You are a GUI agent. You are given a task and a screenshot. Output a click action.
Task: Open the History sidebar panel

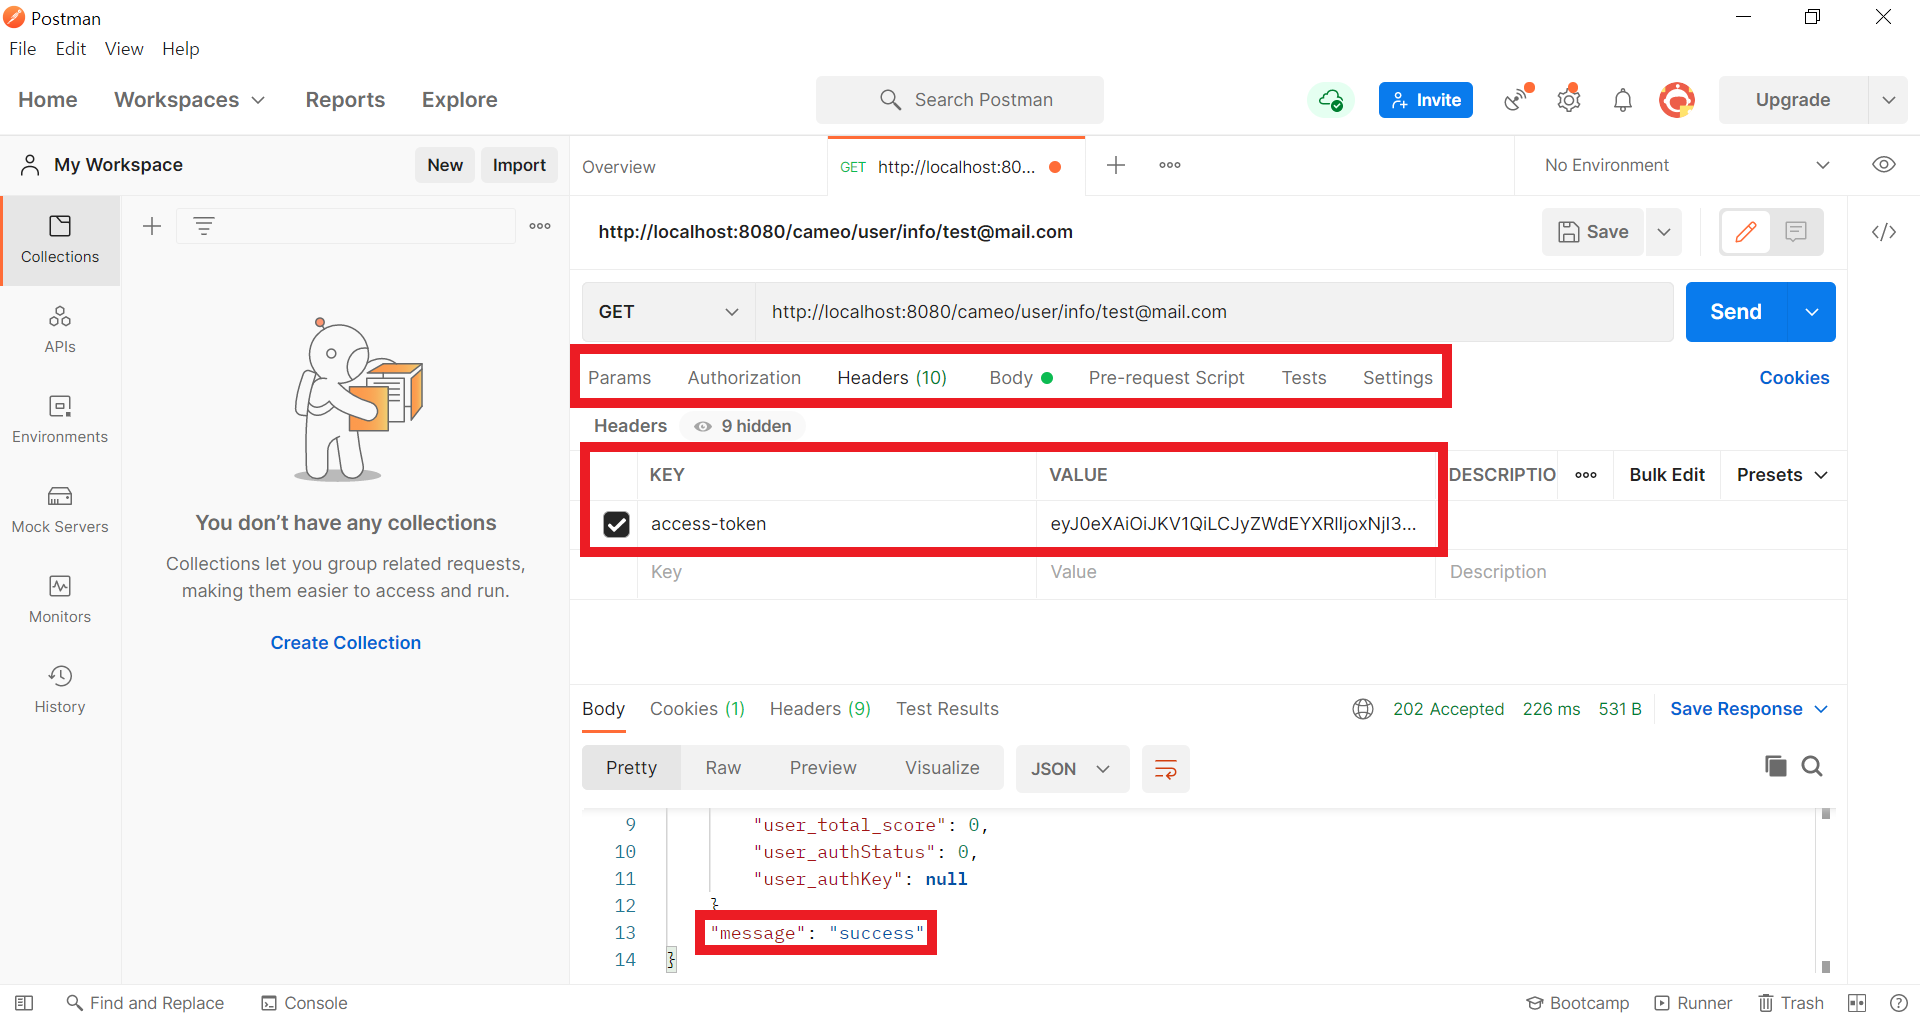tap(60, 690)
